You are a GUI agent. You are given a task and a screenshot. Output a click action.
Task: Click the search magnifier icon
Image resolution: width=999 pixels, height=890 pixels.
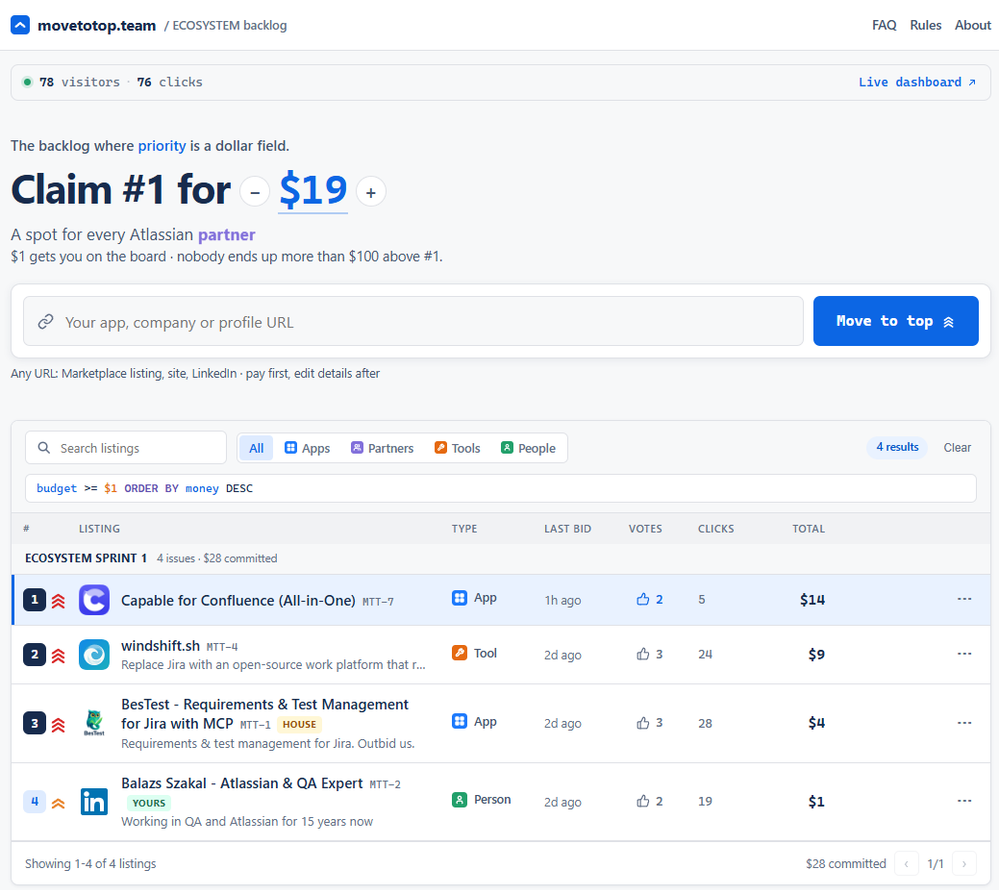tap(44, 448)
